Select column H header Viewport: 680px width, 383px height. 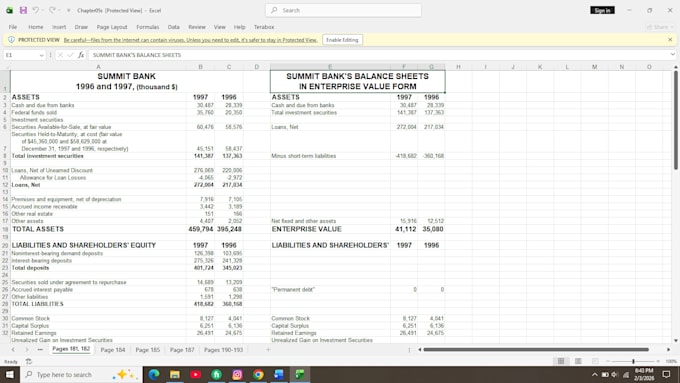pos(458,67)
